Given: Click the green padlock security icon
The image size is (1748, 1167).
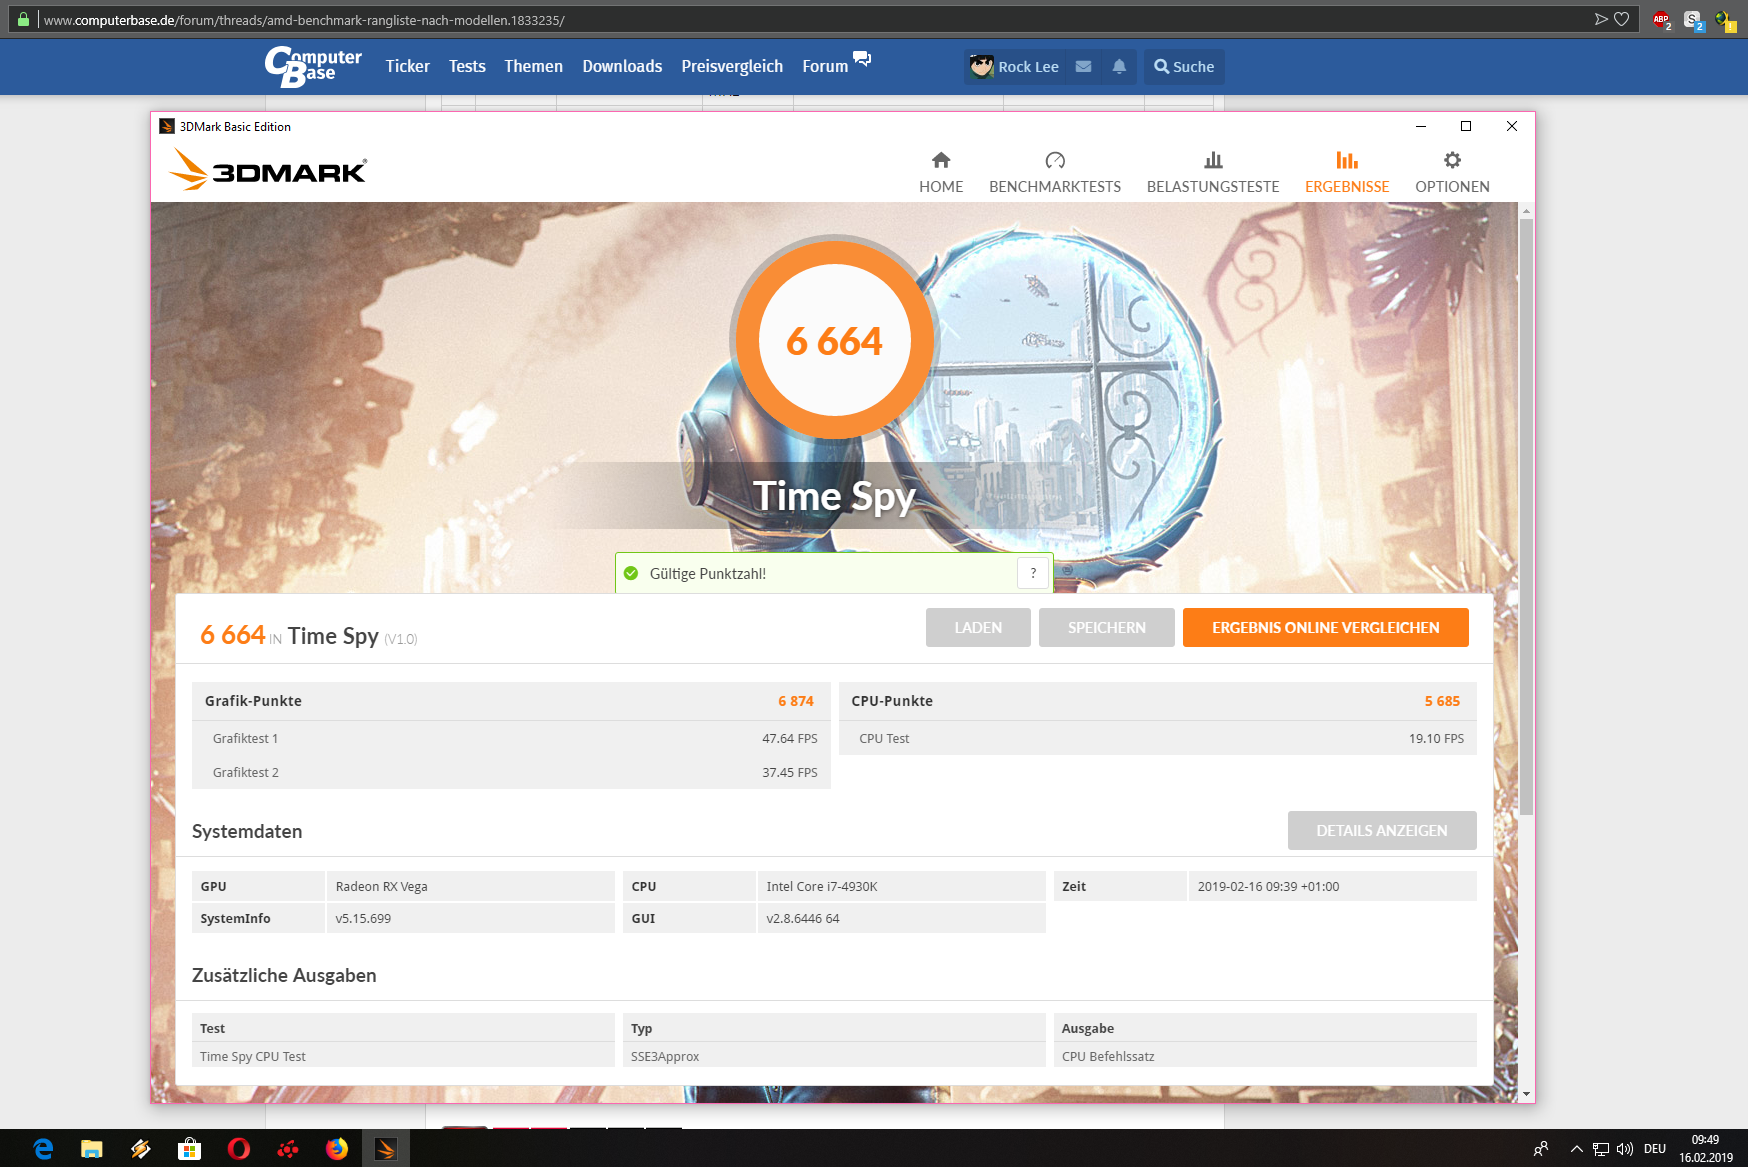Looking at the screenshot, I should (23, 19).
